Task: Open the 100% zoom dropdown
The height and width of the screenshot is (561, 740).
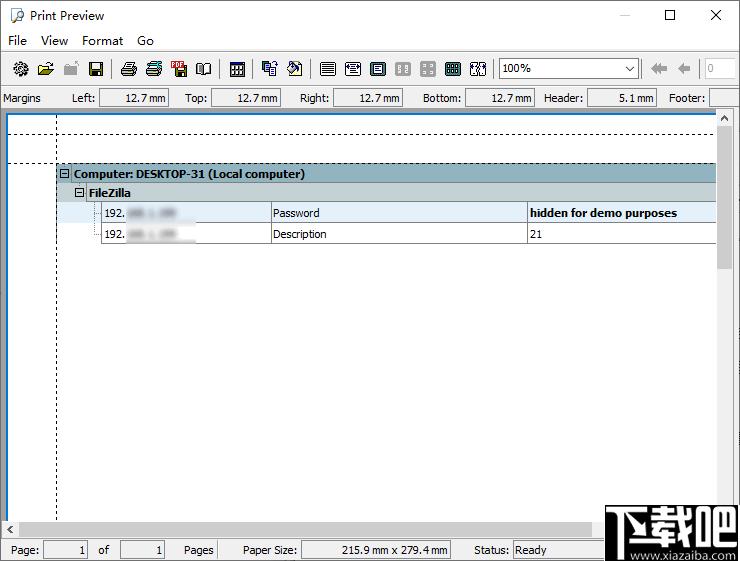Action: click(630, 69)
